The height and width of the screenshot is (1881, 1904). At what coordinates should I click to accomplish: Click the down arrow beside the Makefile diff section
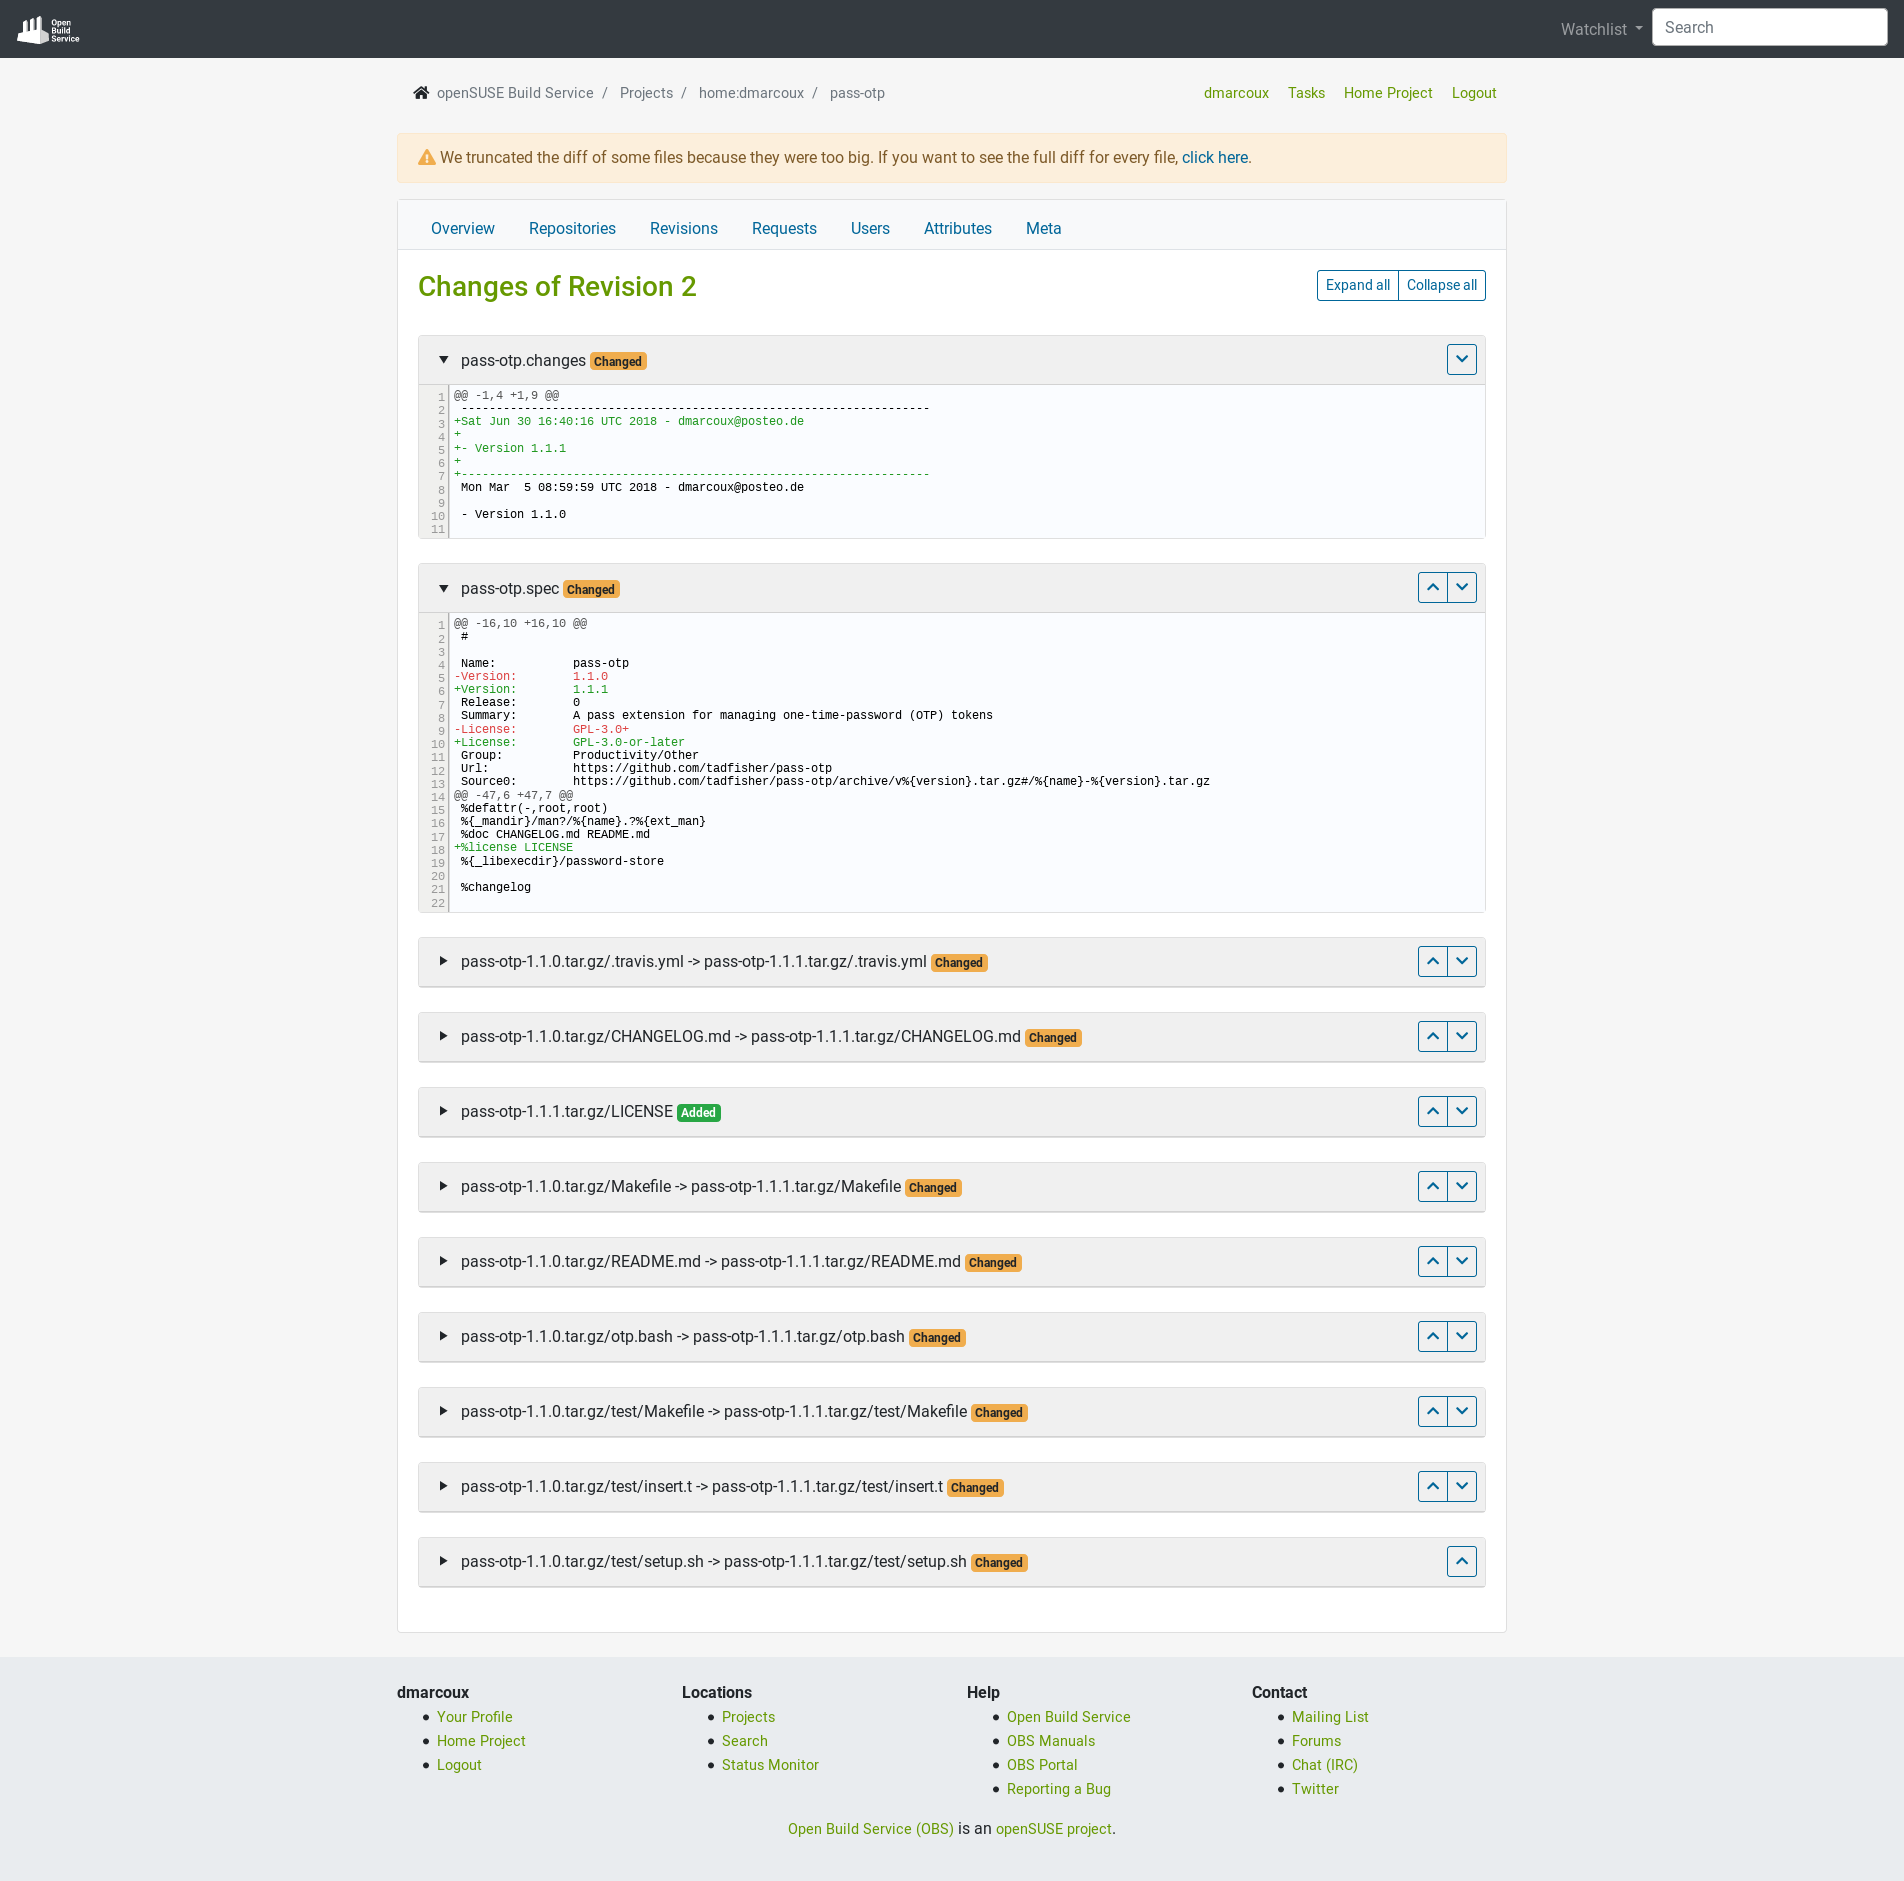click(1462, 1186)
